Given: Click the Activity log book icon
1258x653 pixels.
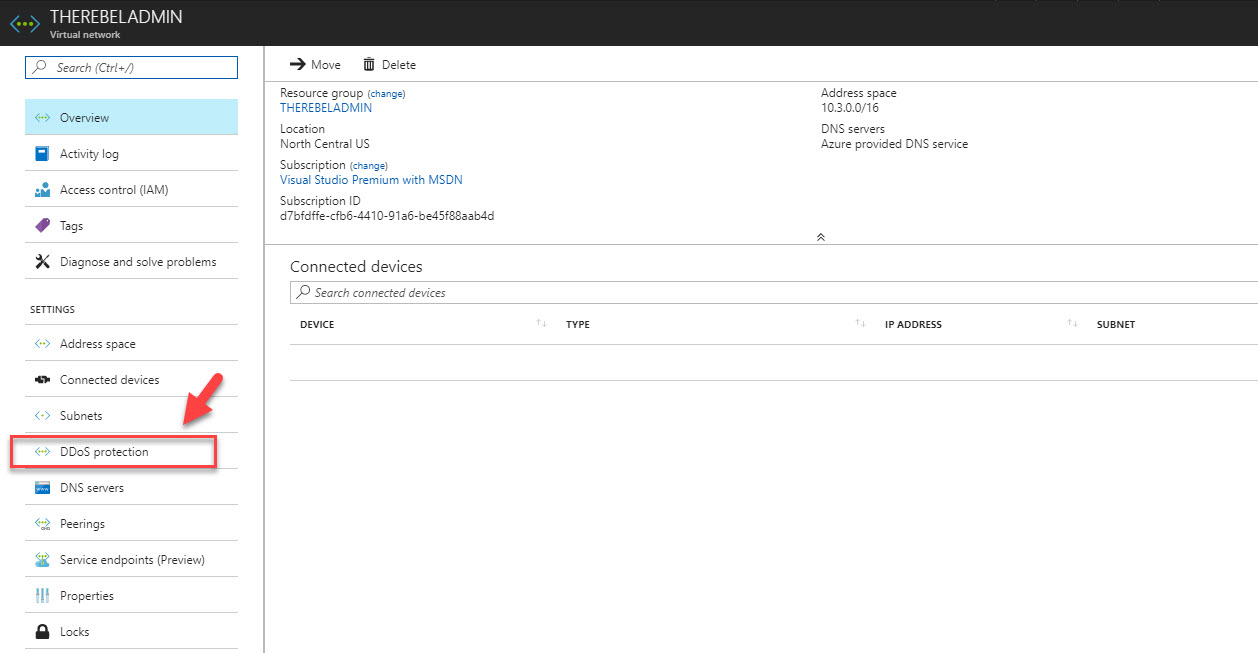Looking at the screenshot, I should (x=42, y=154).
